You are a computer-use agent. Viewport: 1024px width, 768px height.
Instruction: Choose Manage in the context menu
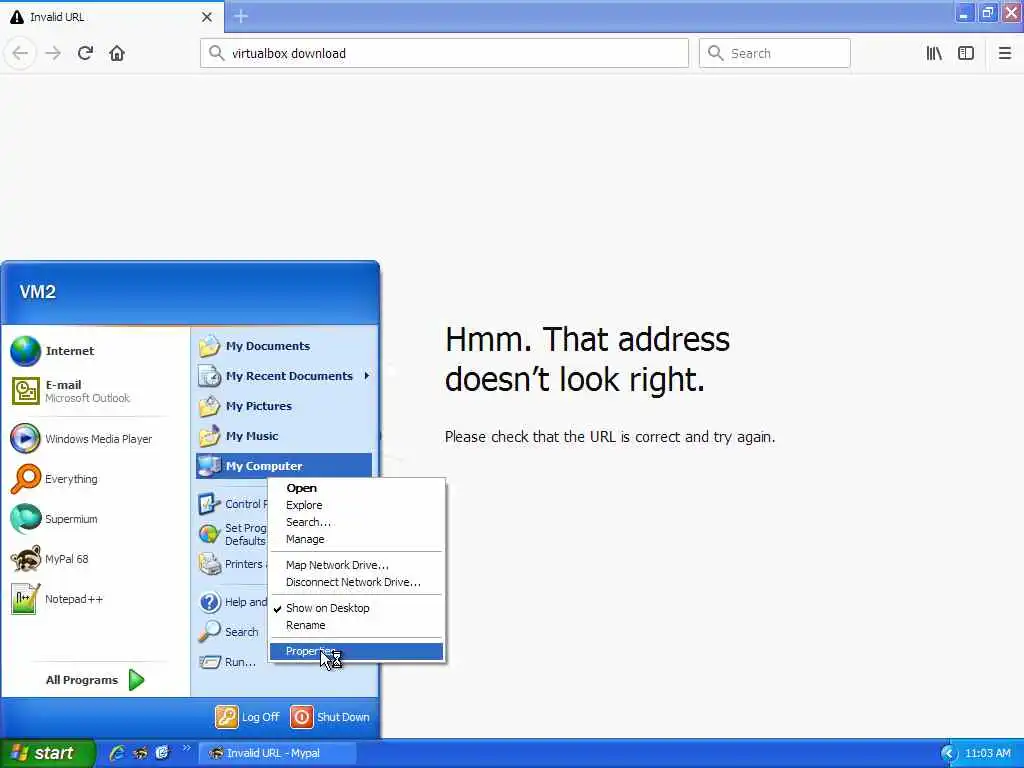coord(357,539)
